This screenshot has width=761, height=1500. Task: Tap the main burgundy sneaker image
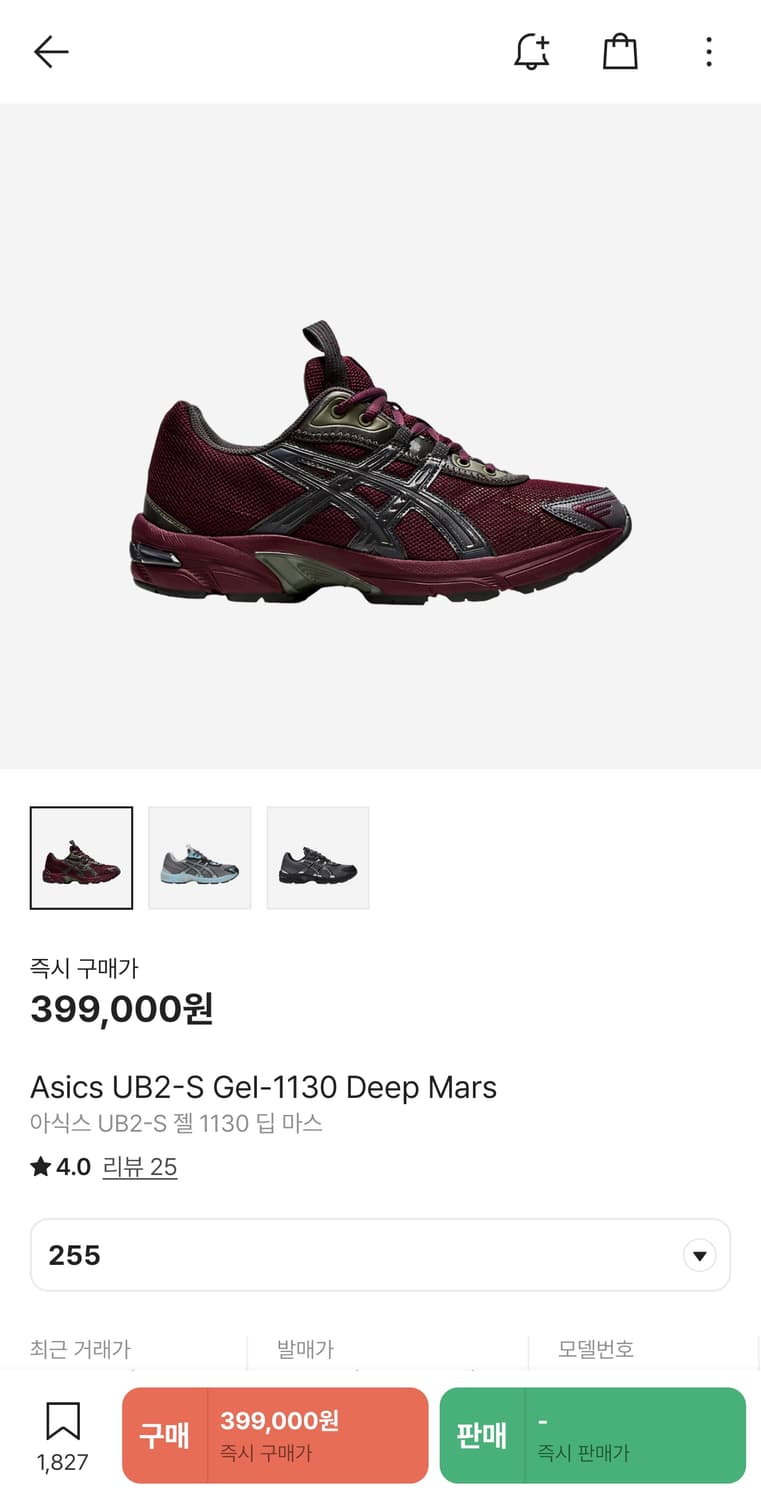click(380, 462)
